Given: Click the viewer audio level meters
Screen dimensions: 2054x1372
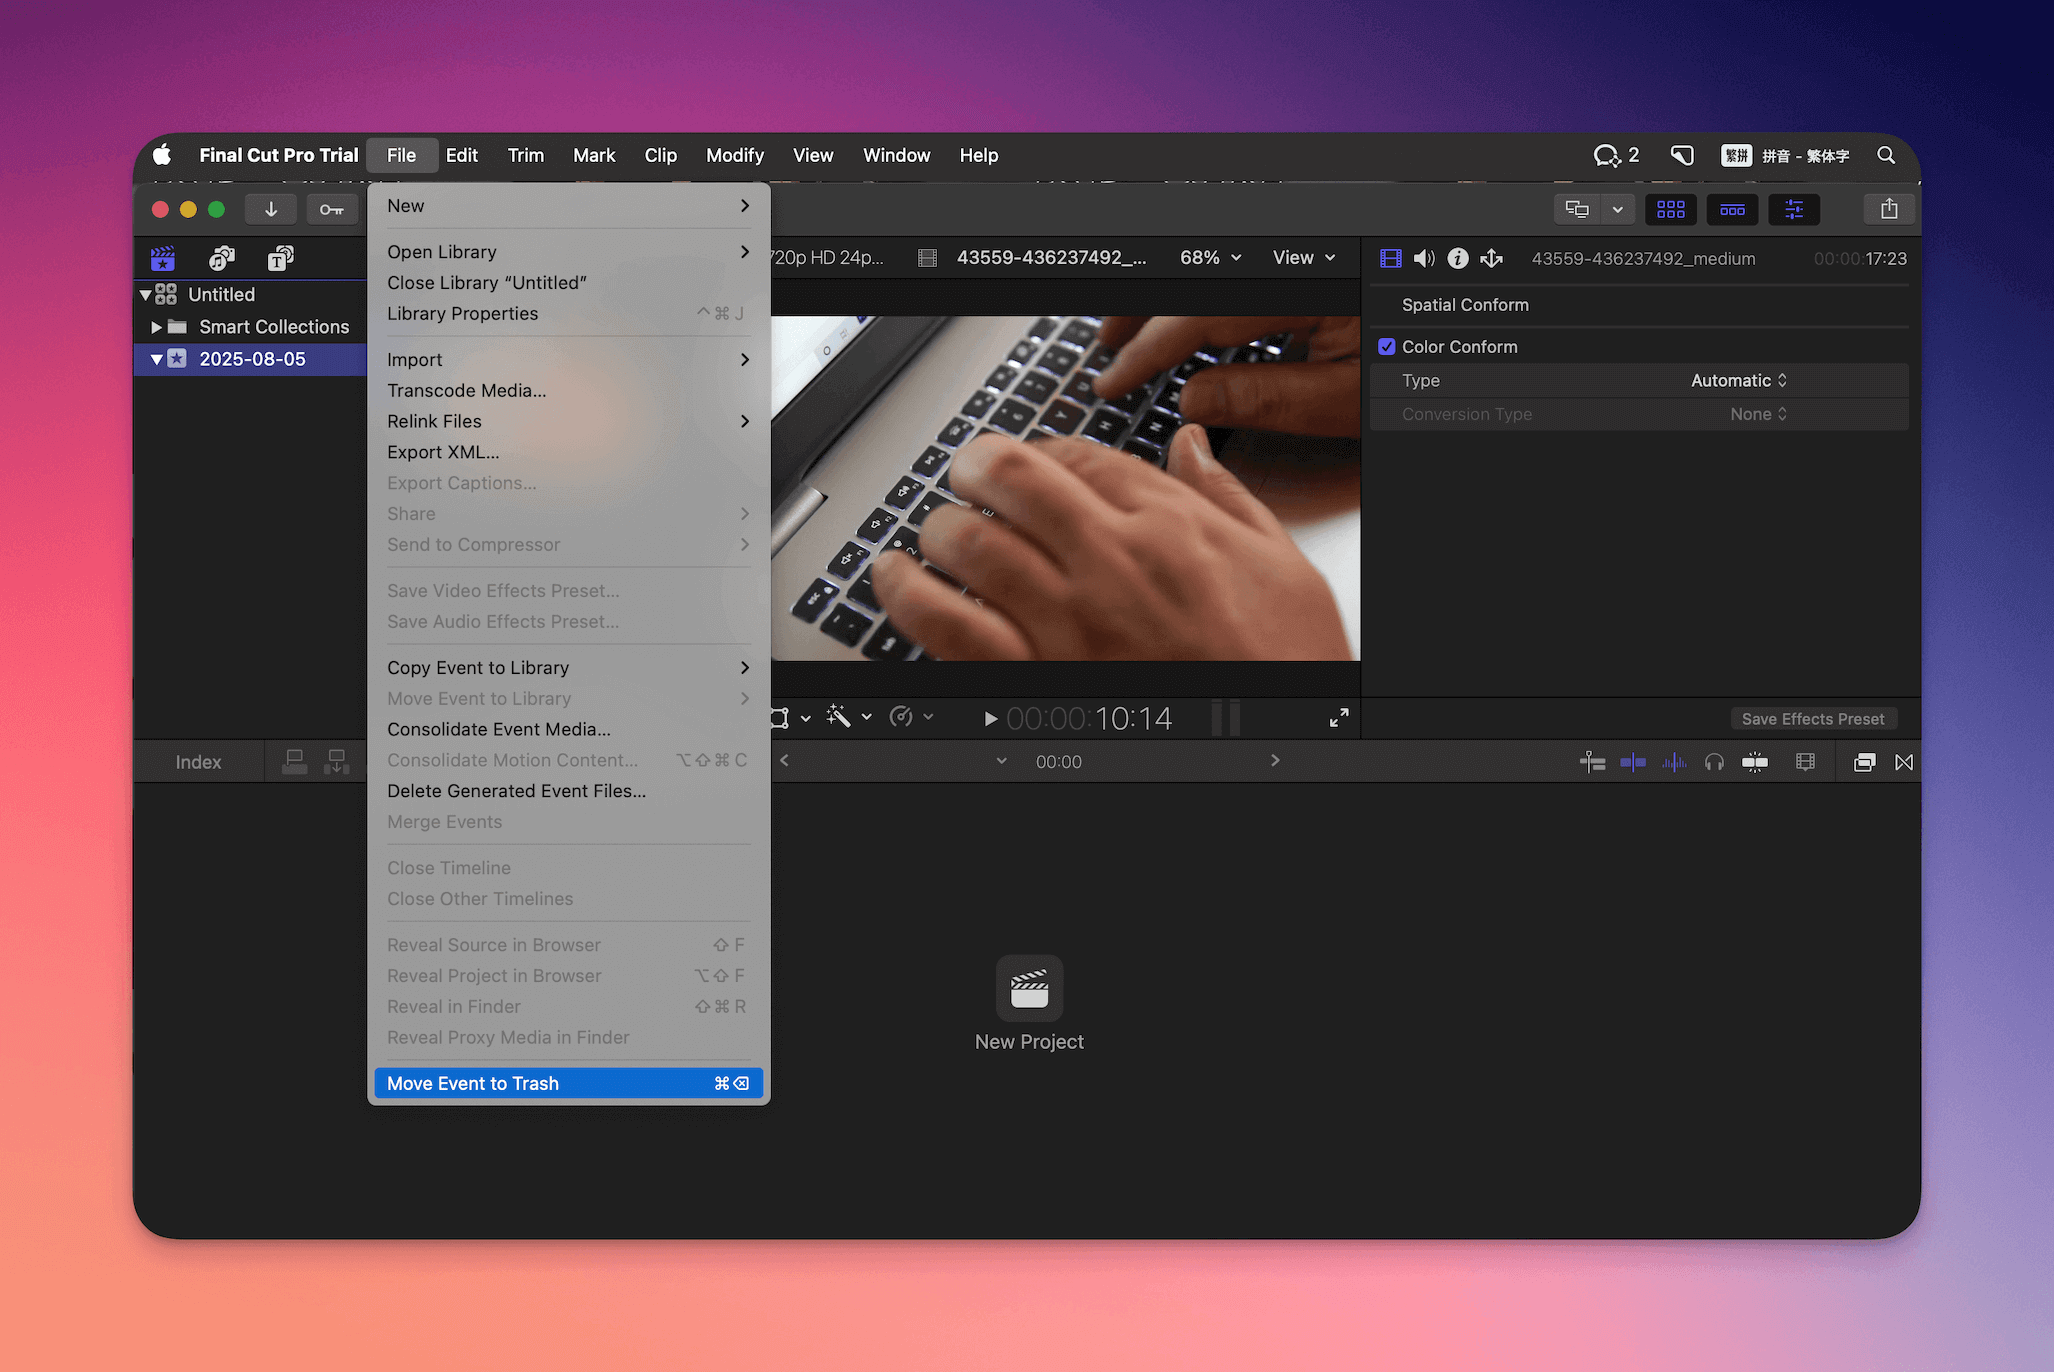Looking at the screenshot, I should pyautogui.click(x=1226, y=718).
